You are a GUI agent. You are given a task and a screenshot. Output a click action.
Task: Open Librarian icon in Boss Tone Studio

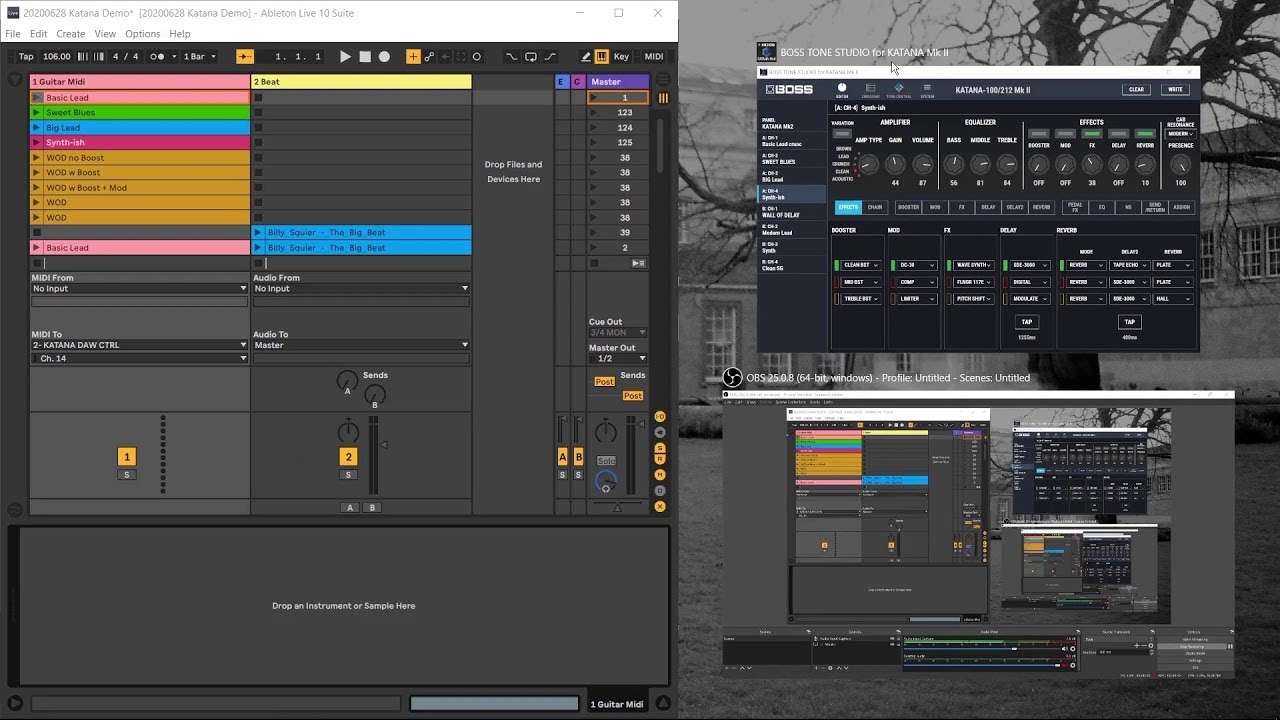coord(870,90)
